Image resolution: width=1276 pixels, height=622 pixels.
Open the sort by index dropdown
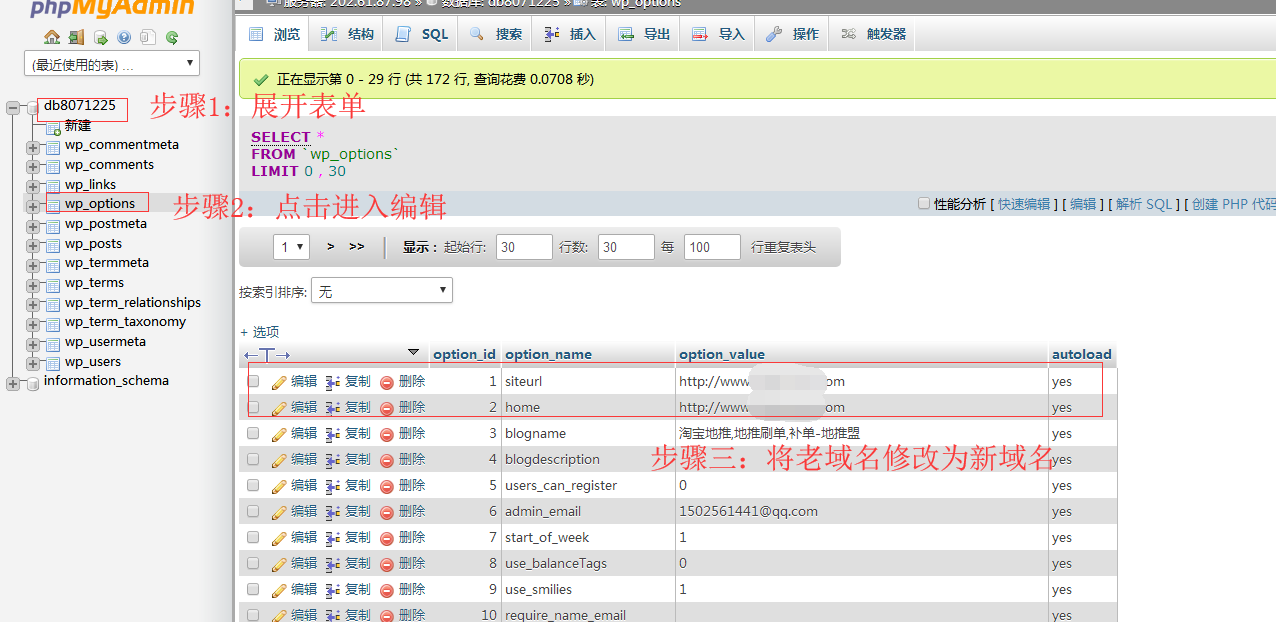(x=382, y=291)
